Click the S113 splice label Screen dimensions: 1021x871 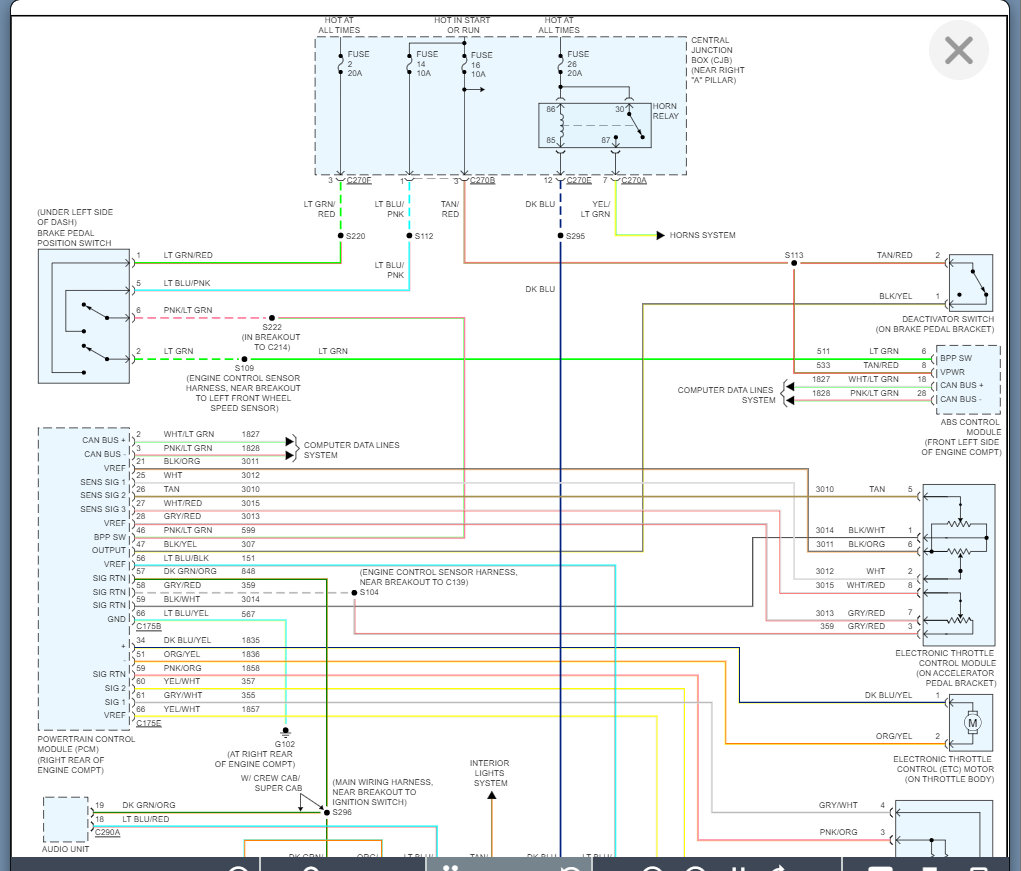pyautogui.click(x=794, y=255)
